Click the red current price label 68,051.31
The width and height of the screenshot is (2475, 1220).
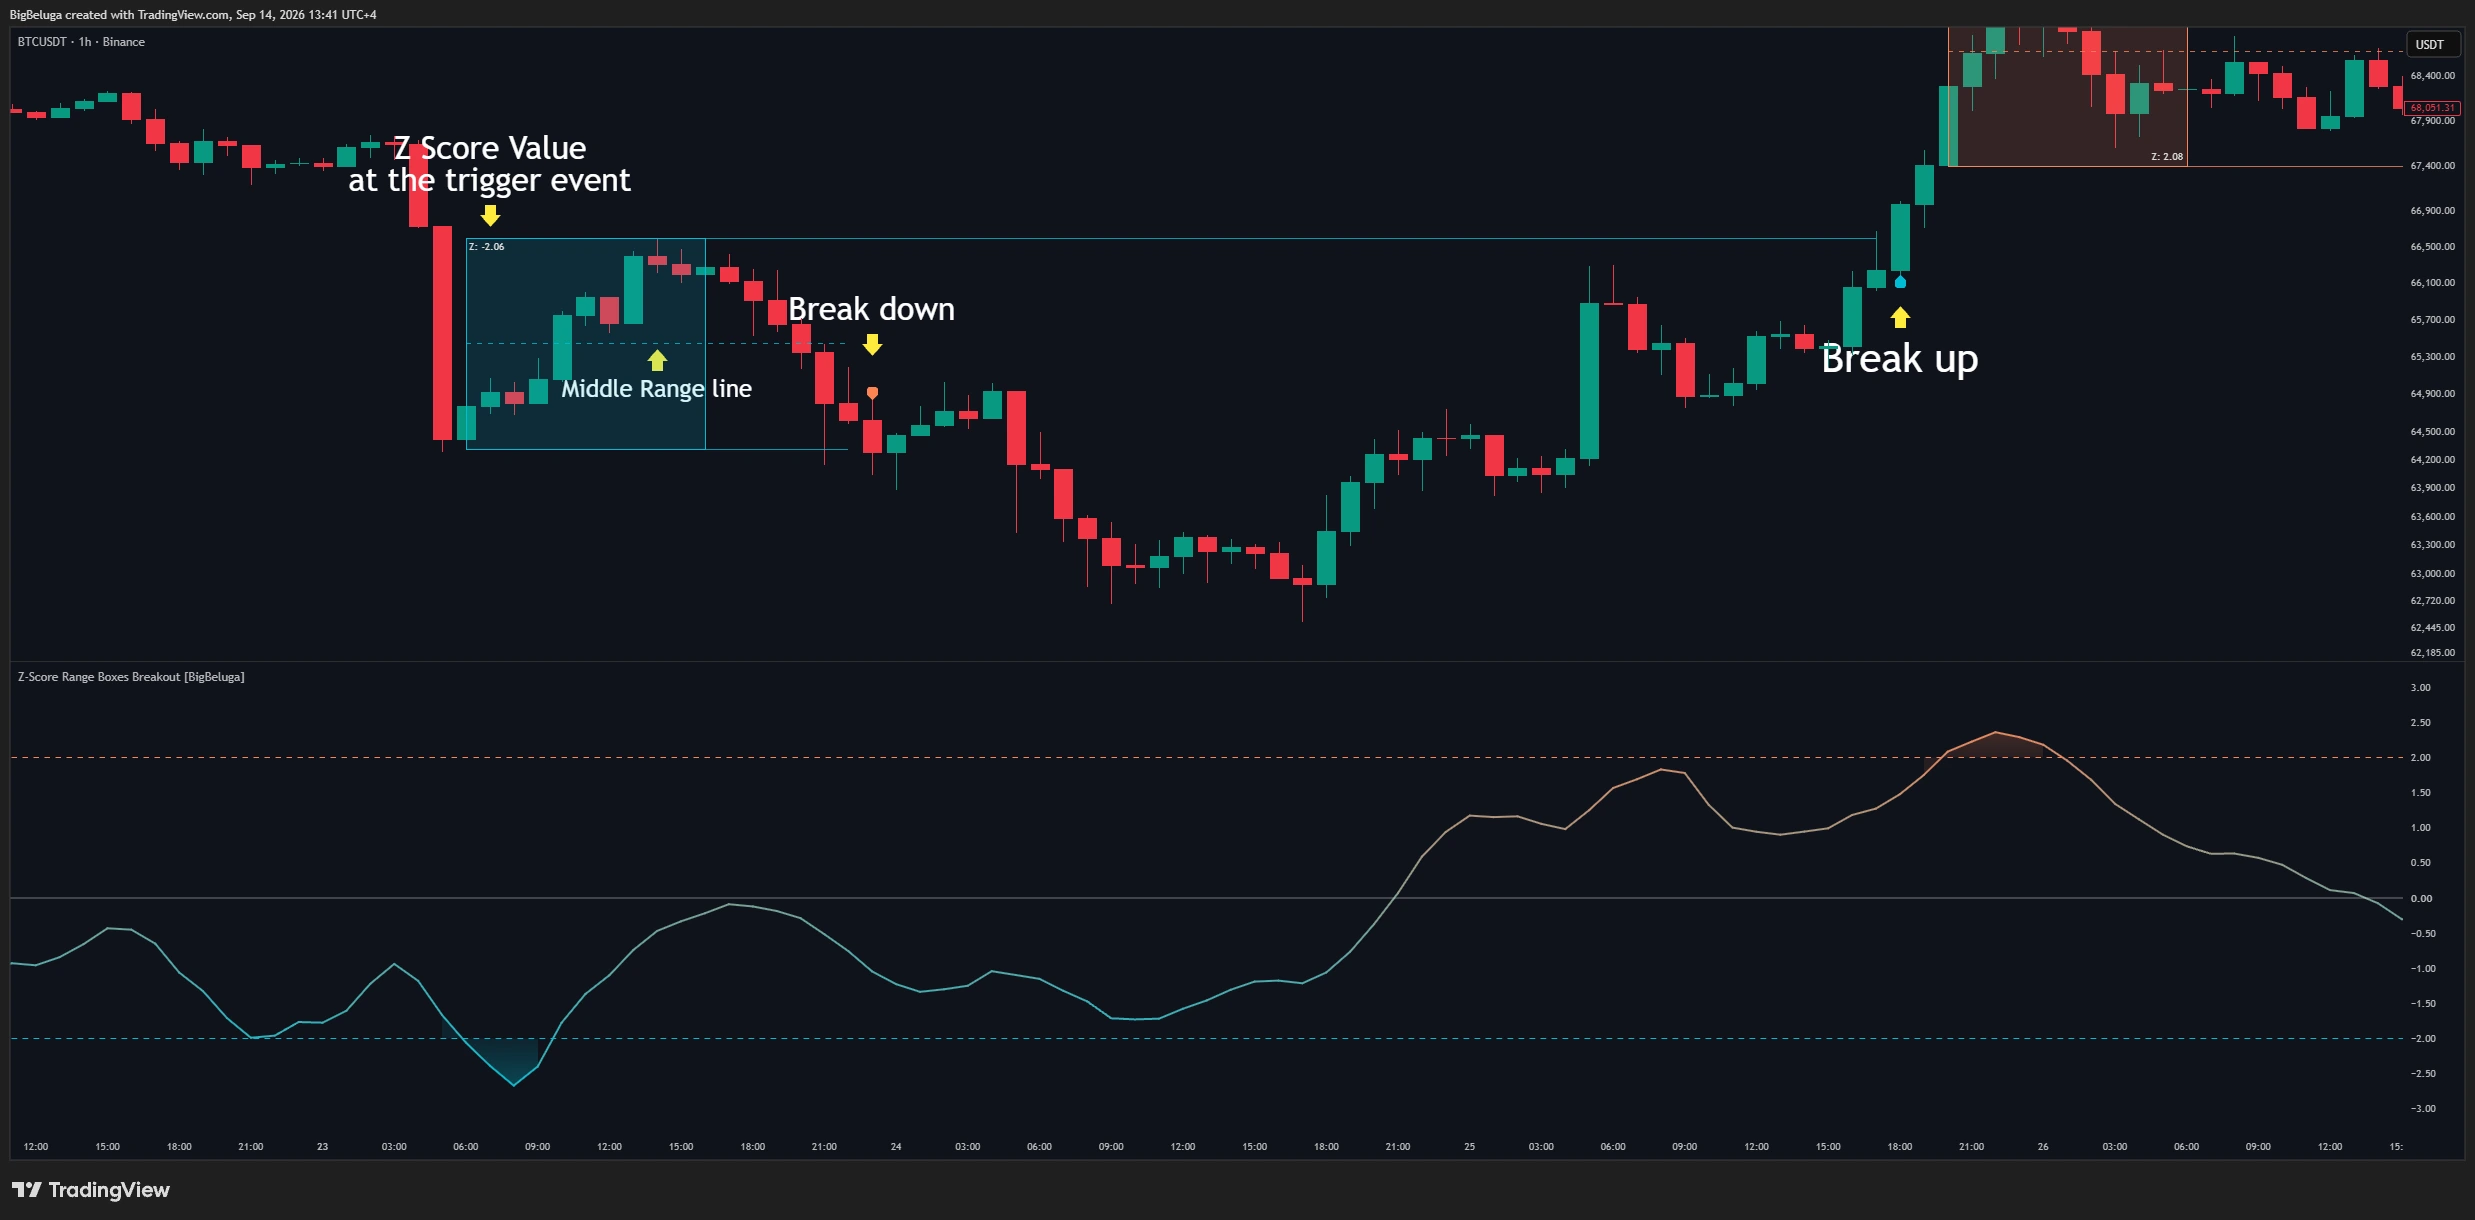pos(2432,107)
